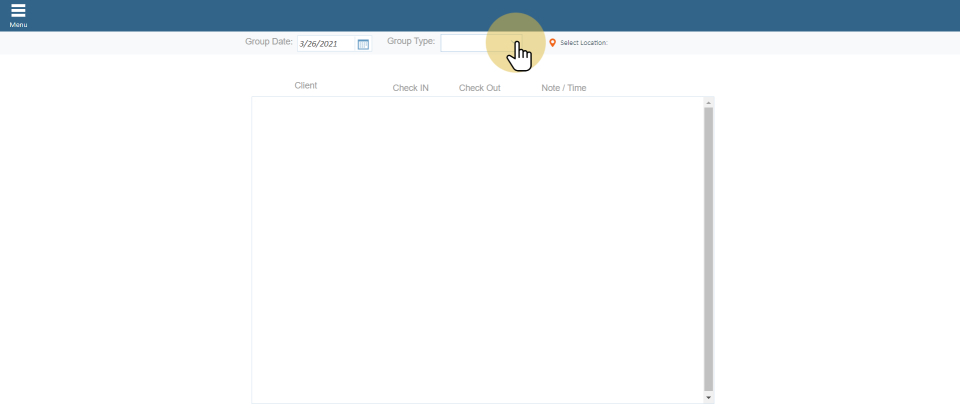
Task: Click the Group Date label
Action: tap(268, 42)
